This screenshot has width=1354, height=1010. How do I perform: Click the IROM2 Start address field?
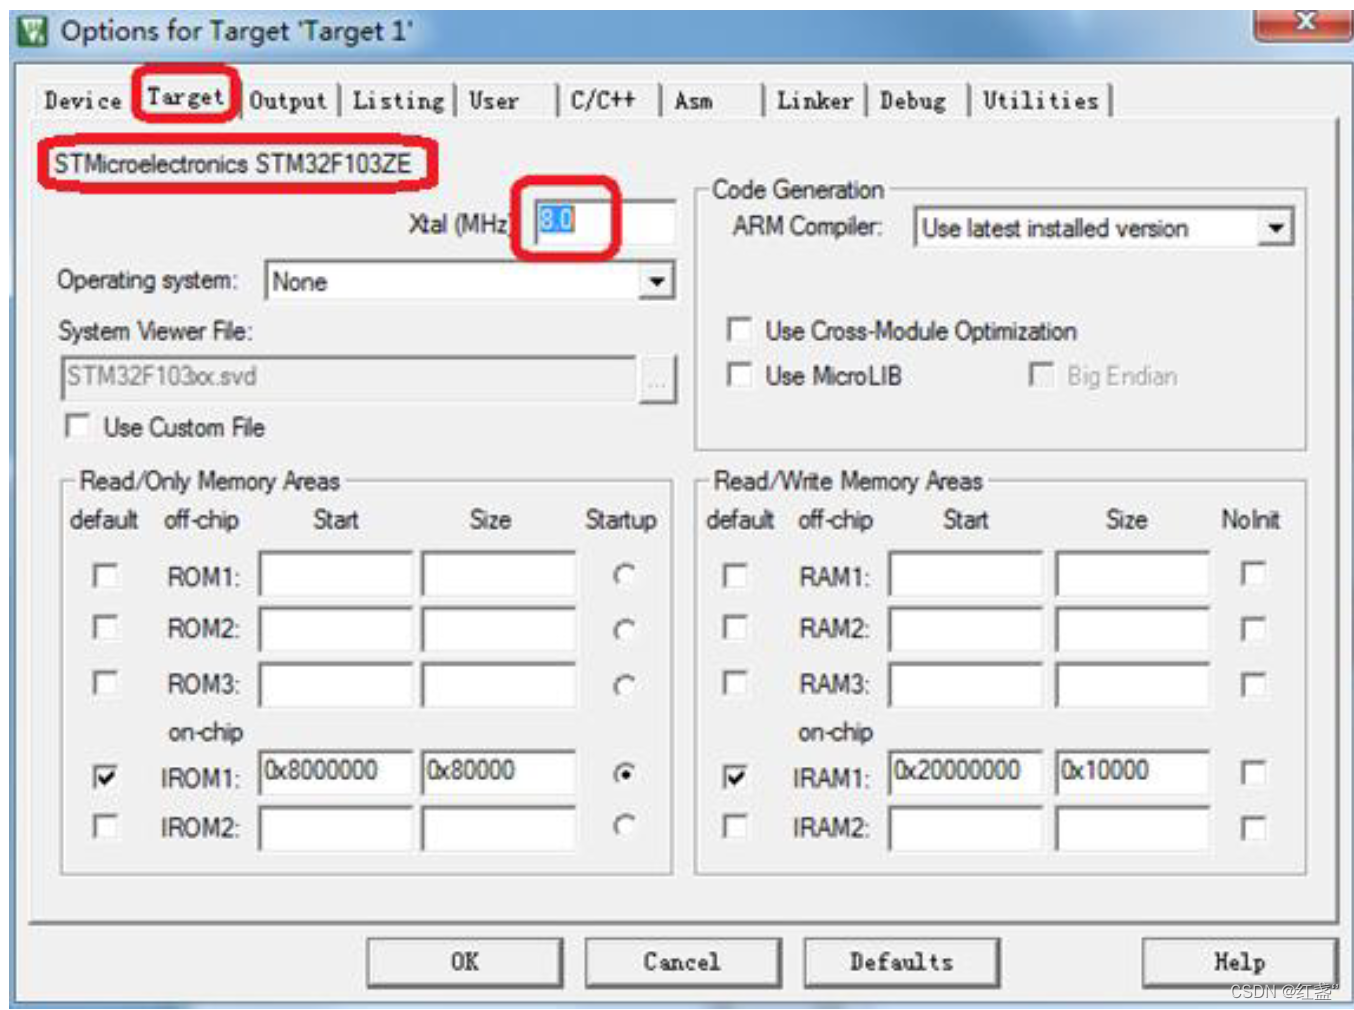(335, 828)
